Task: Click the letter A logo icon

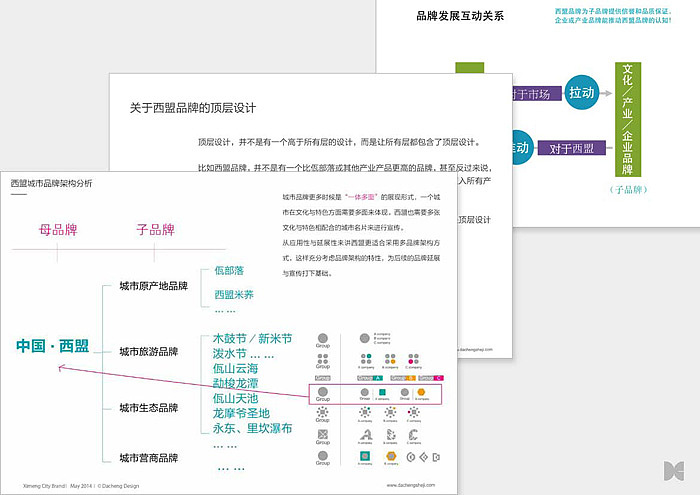Action: (366, 435)
